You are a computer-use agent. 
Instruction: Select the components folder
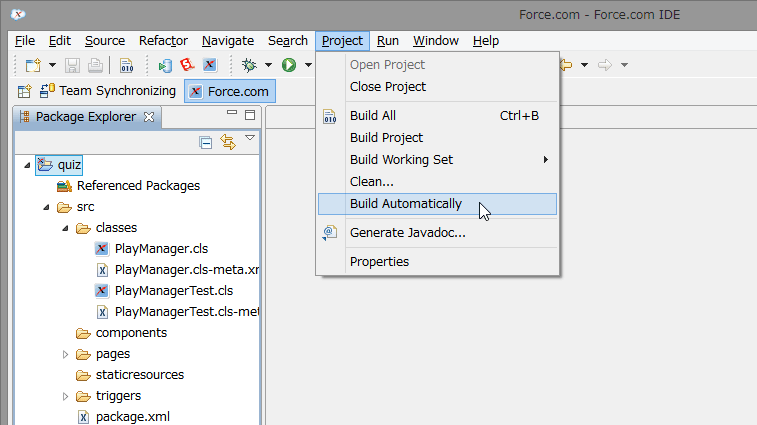[121, 333]
